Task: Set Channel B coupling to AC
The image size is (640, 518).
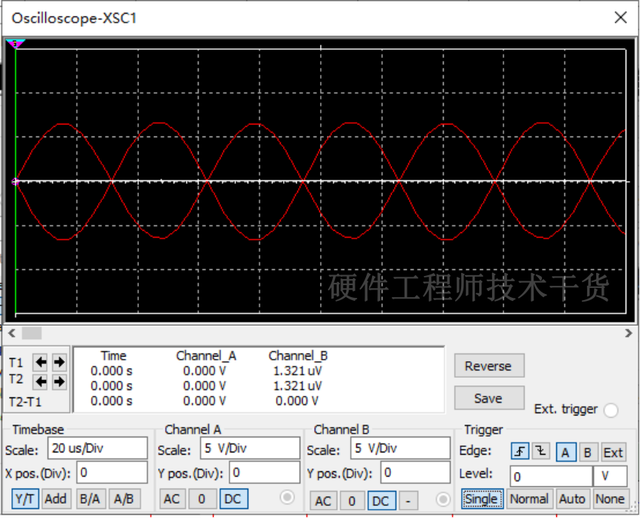Action: [323, 501]
